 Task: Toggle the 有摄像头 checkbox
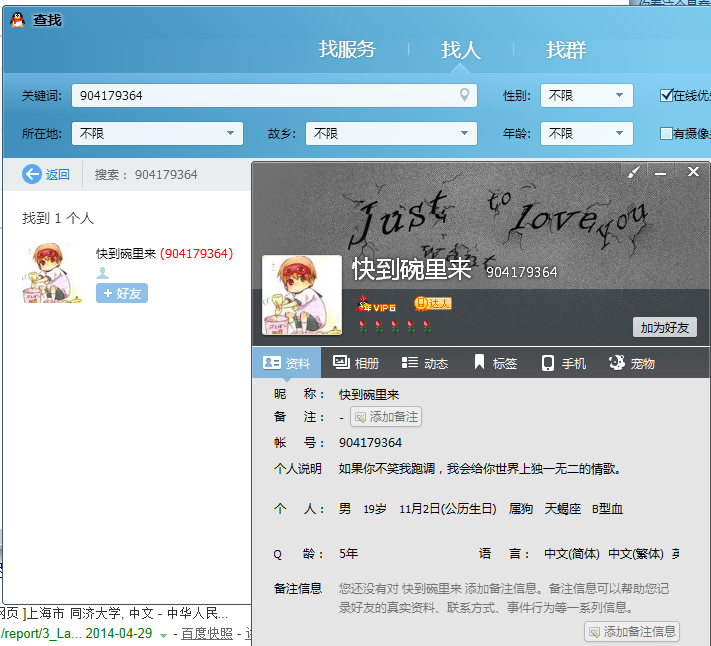(x=666, y=133)
